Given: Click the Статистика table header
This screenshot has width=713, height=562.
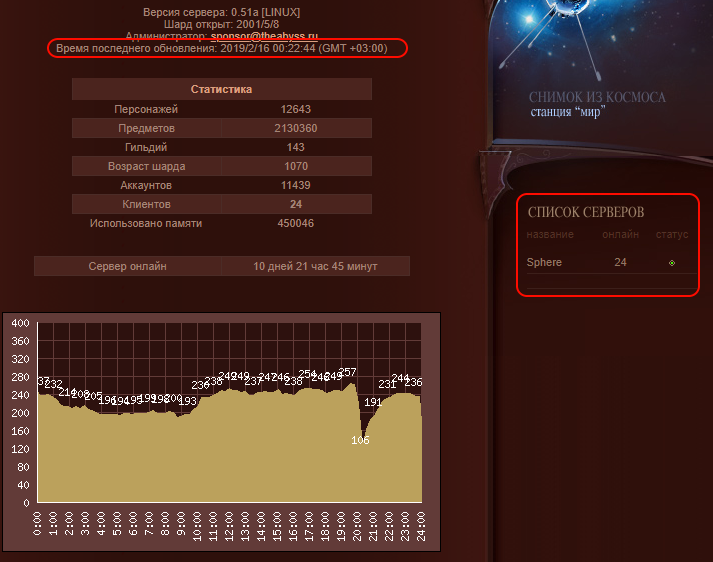Looking at the screenshot, I should click(221, 89).
